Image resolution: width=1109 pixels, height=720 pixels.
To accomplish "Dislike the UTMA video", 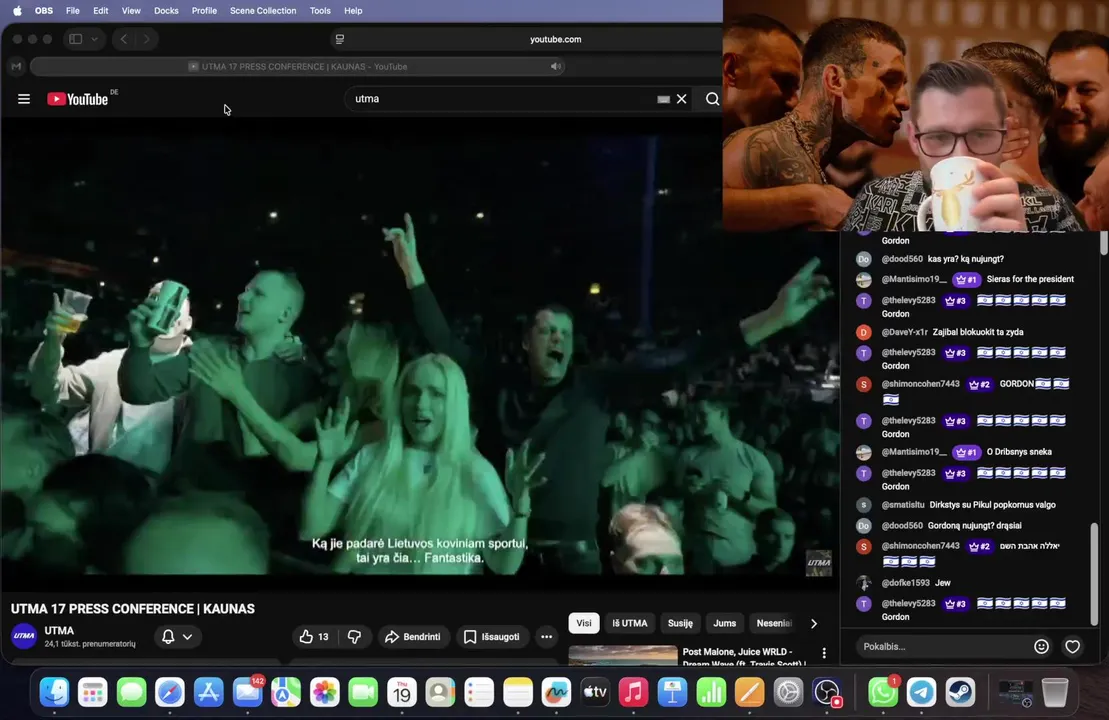I will pyautogui.click(x=354, y=637).
